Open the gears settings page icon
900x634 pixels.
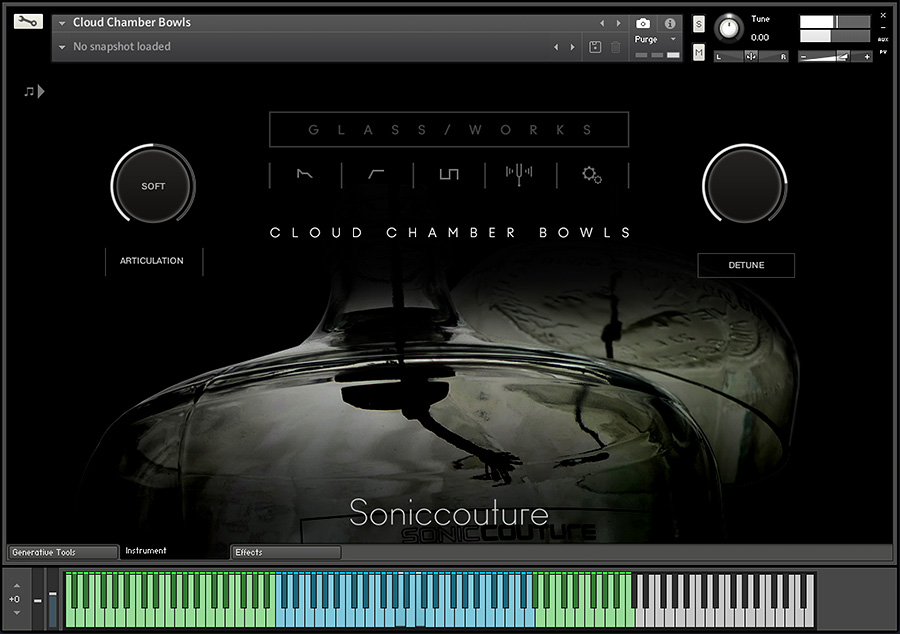[x=592, y=175]
